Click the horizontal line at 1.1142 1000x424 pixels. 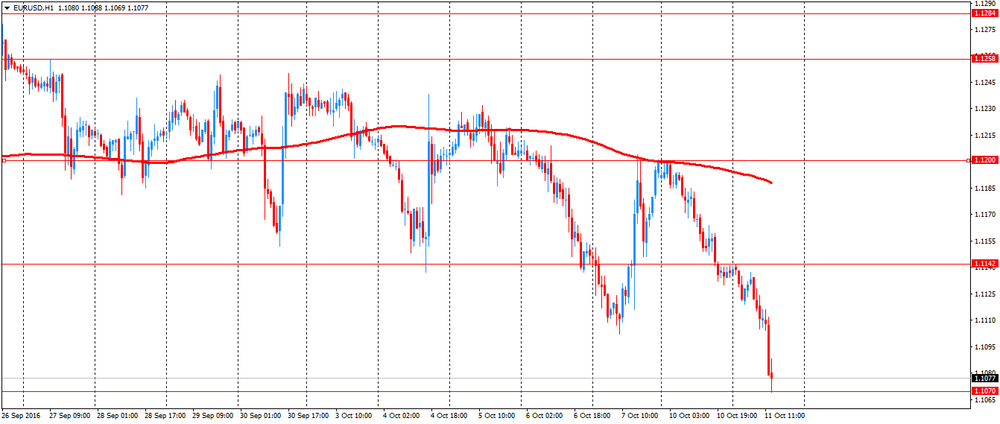click(x=485, y=263)
